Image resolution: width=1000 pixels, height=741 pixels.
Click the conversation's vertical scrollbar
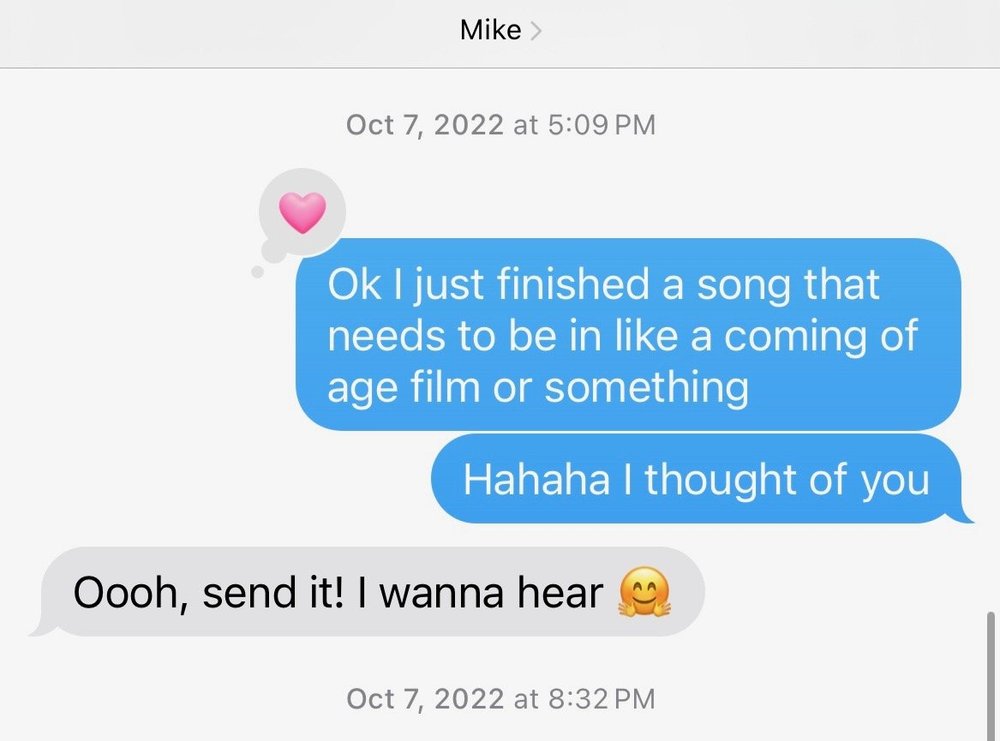[990, 676]
